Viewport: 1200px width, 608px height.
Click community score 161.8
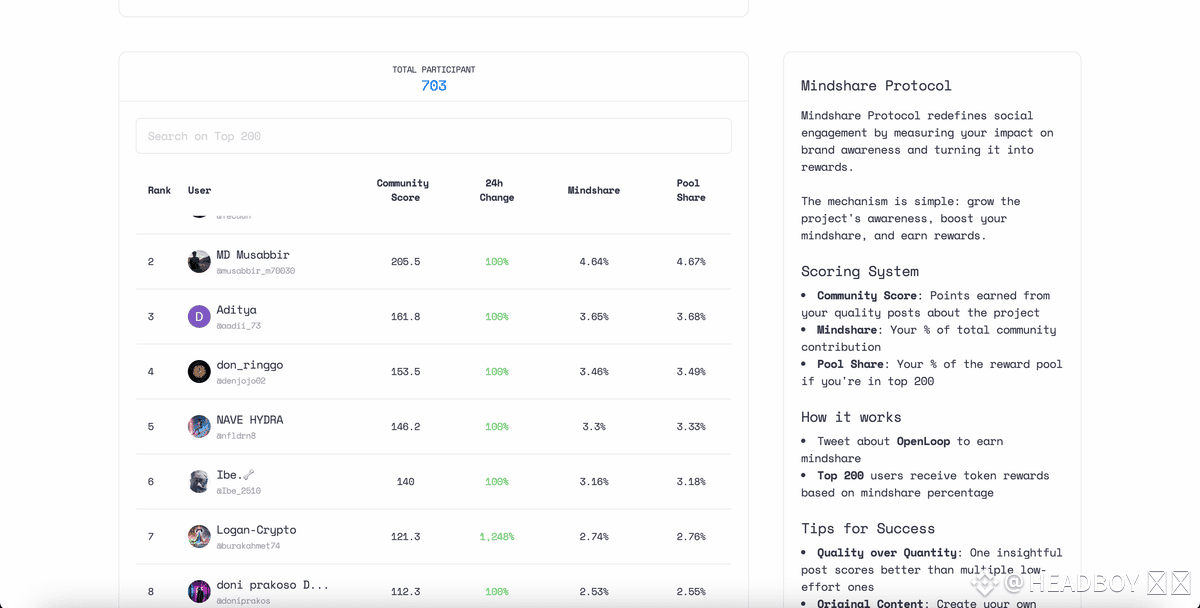point(405,317)
